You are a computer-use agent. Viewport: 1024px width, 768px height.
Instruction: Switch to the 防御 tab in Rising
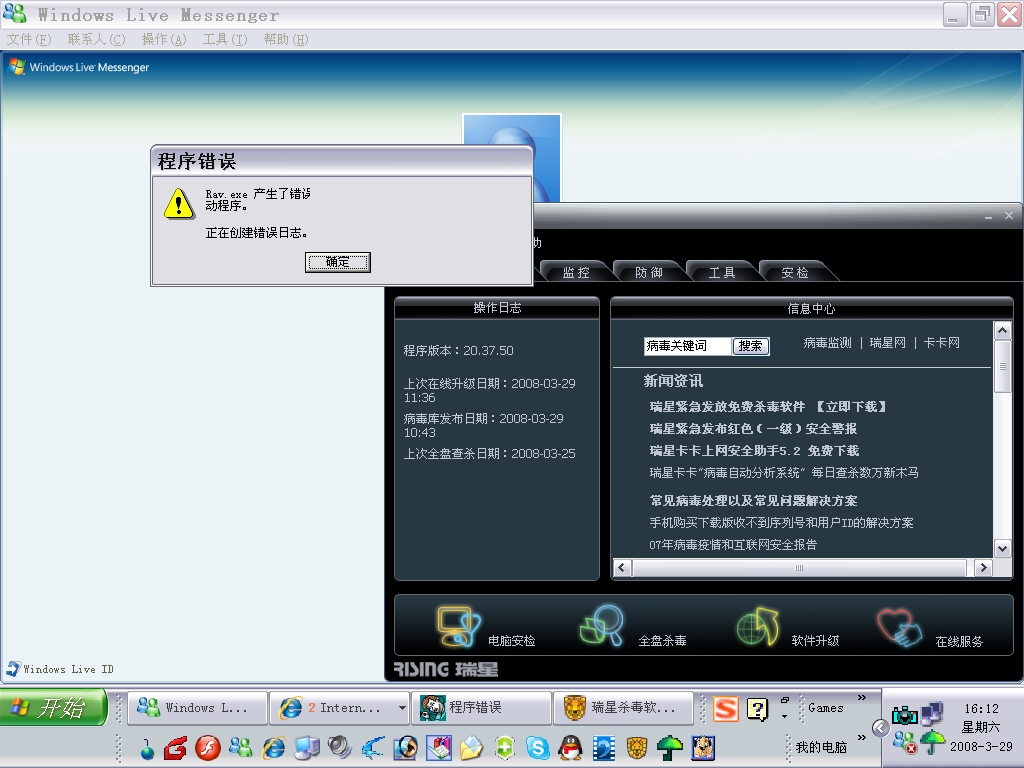(x=648, y=272)
